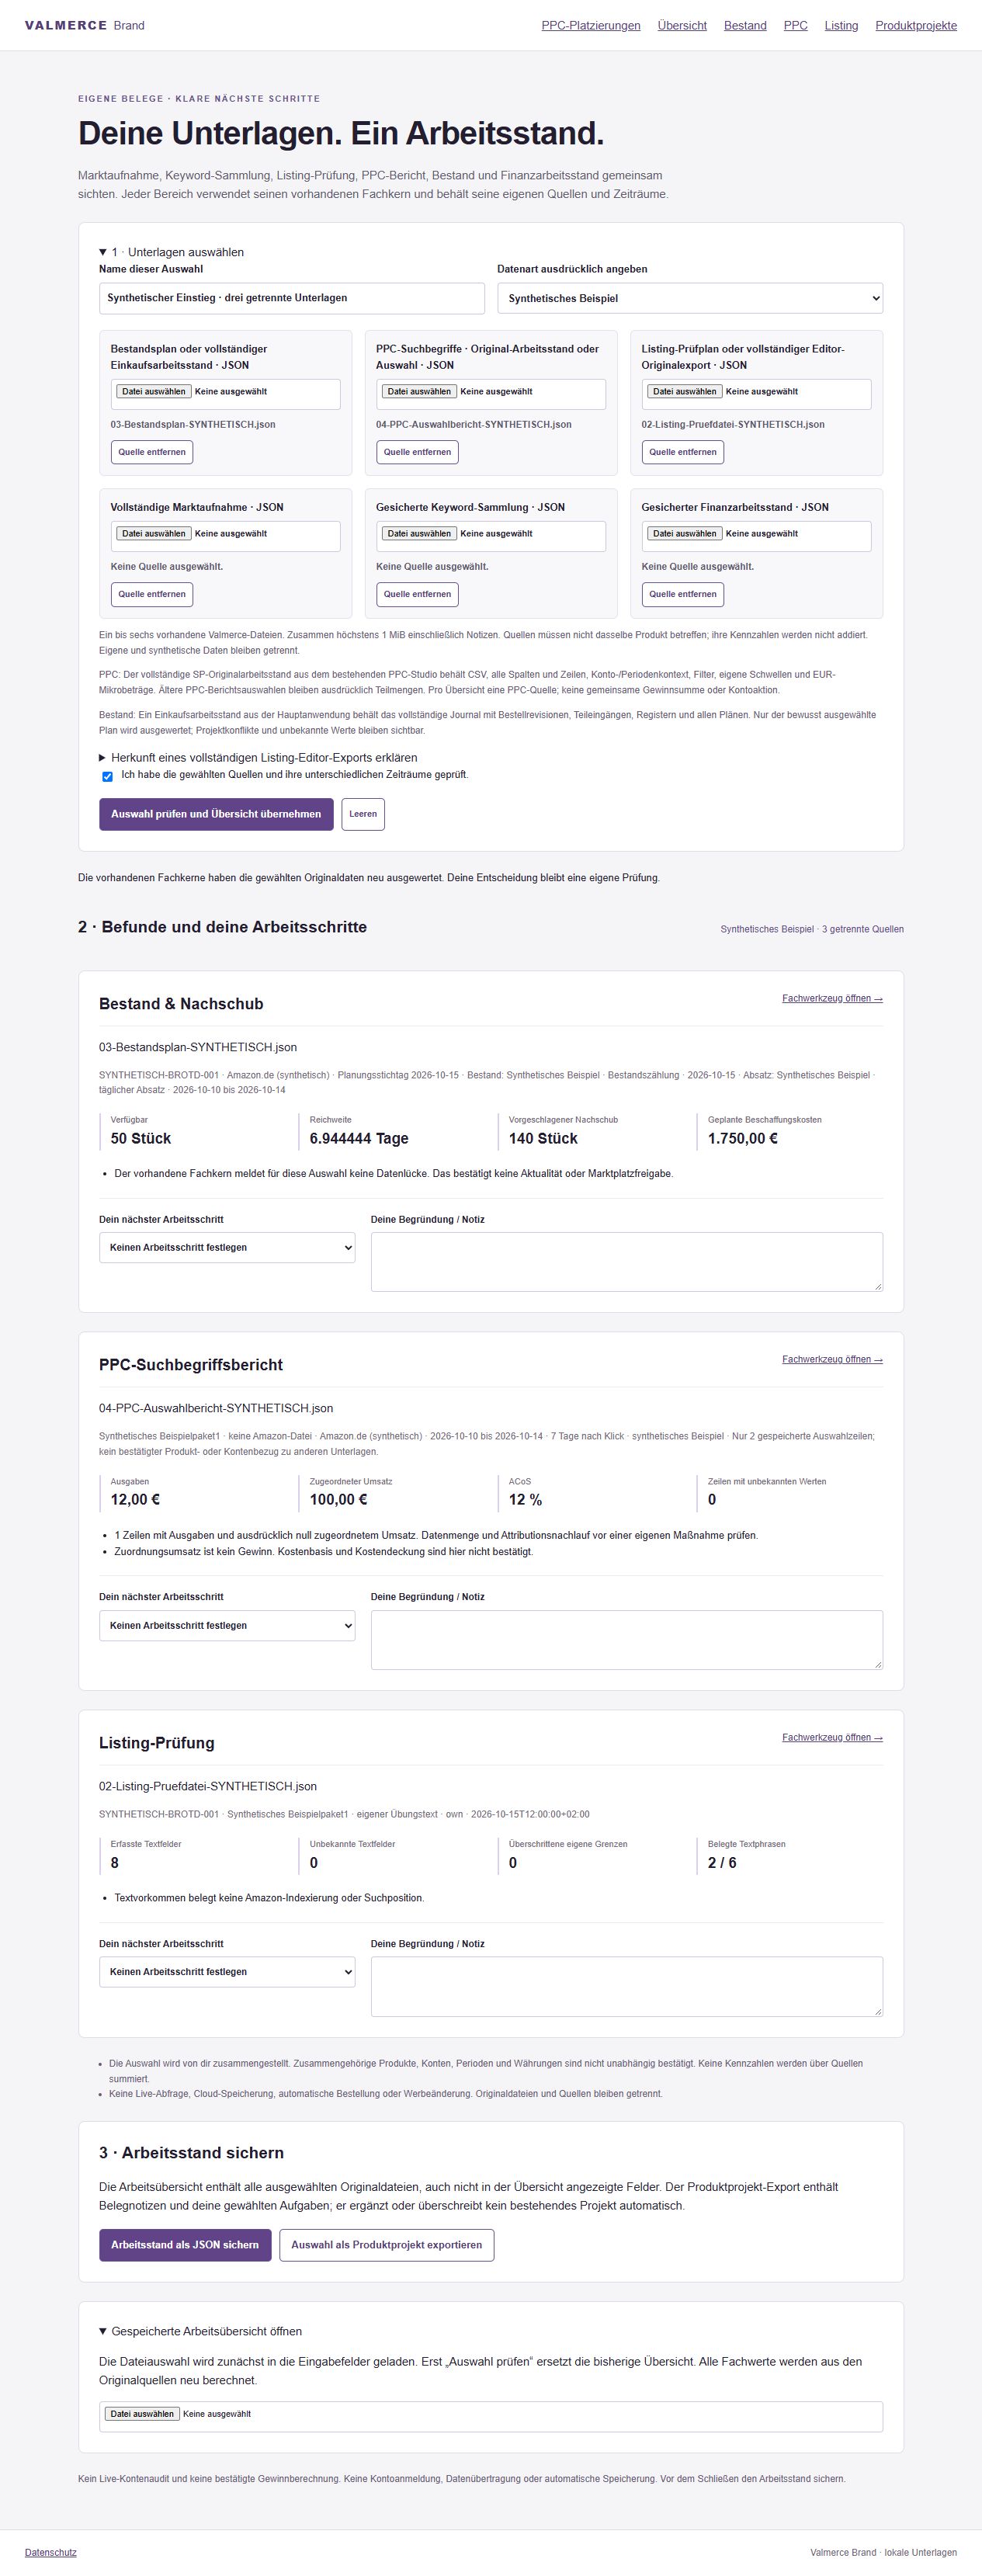
Task: Open the PPC header navigation link
Action: click(796, 26)
